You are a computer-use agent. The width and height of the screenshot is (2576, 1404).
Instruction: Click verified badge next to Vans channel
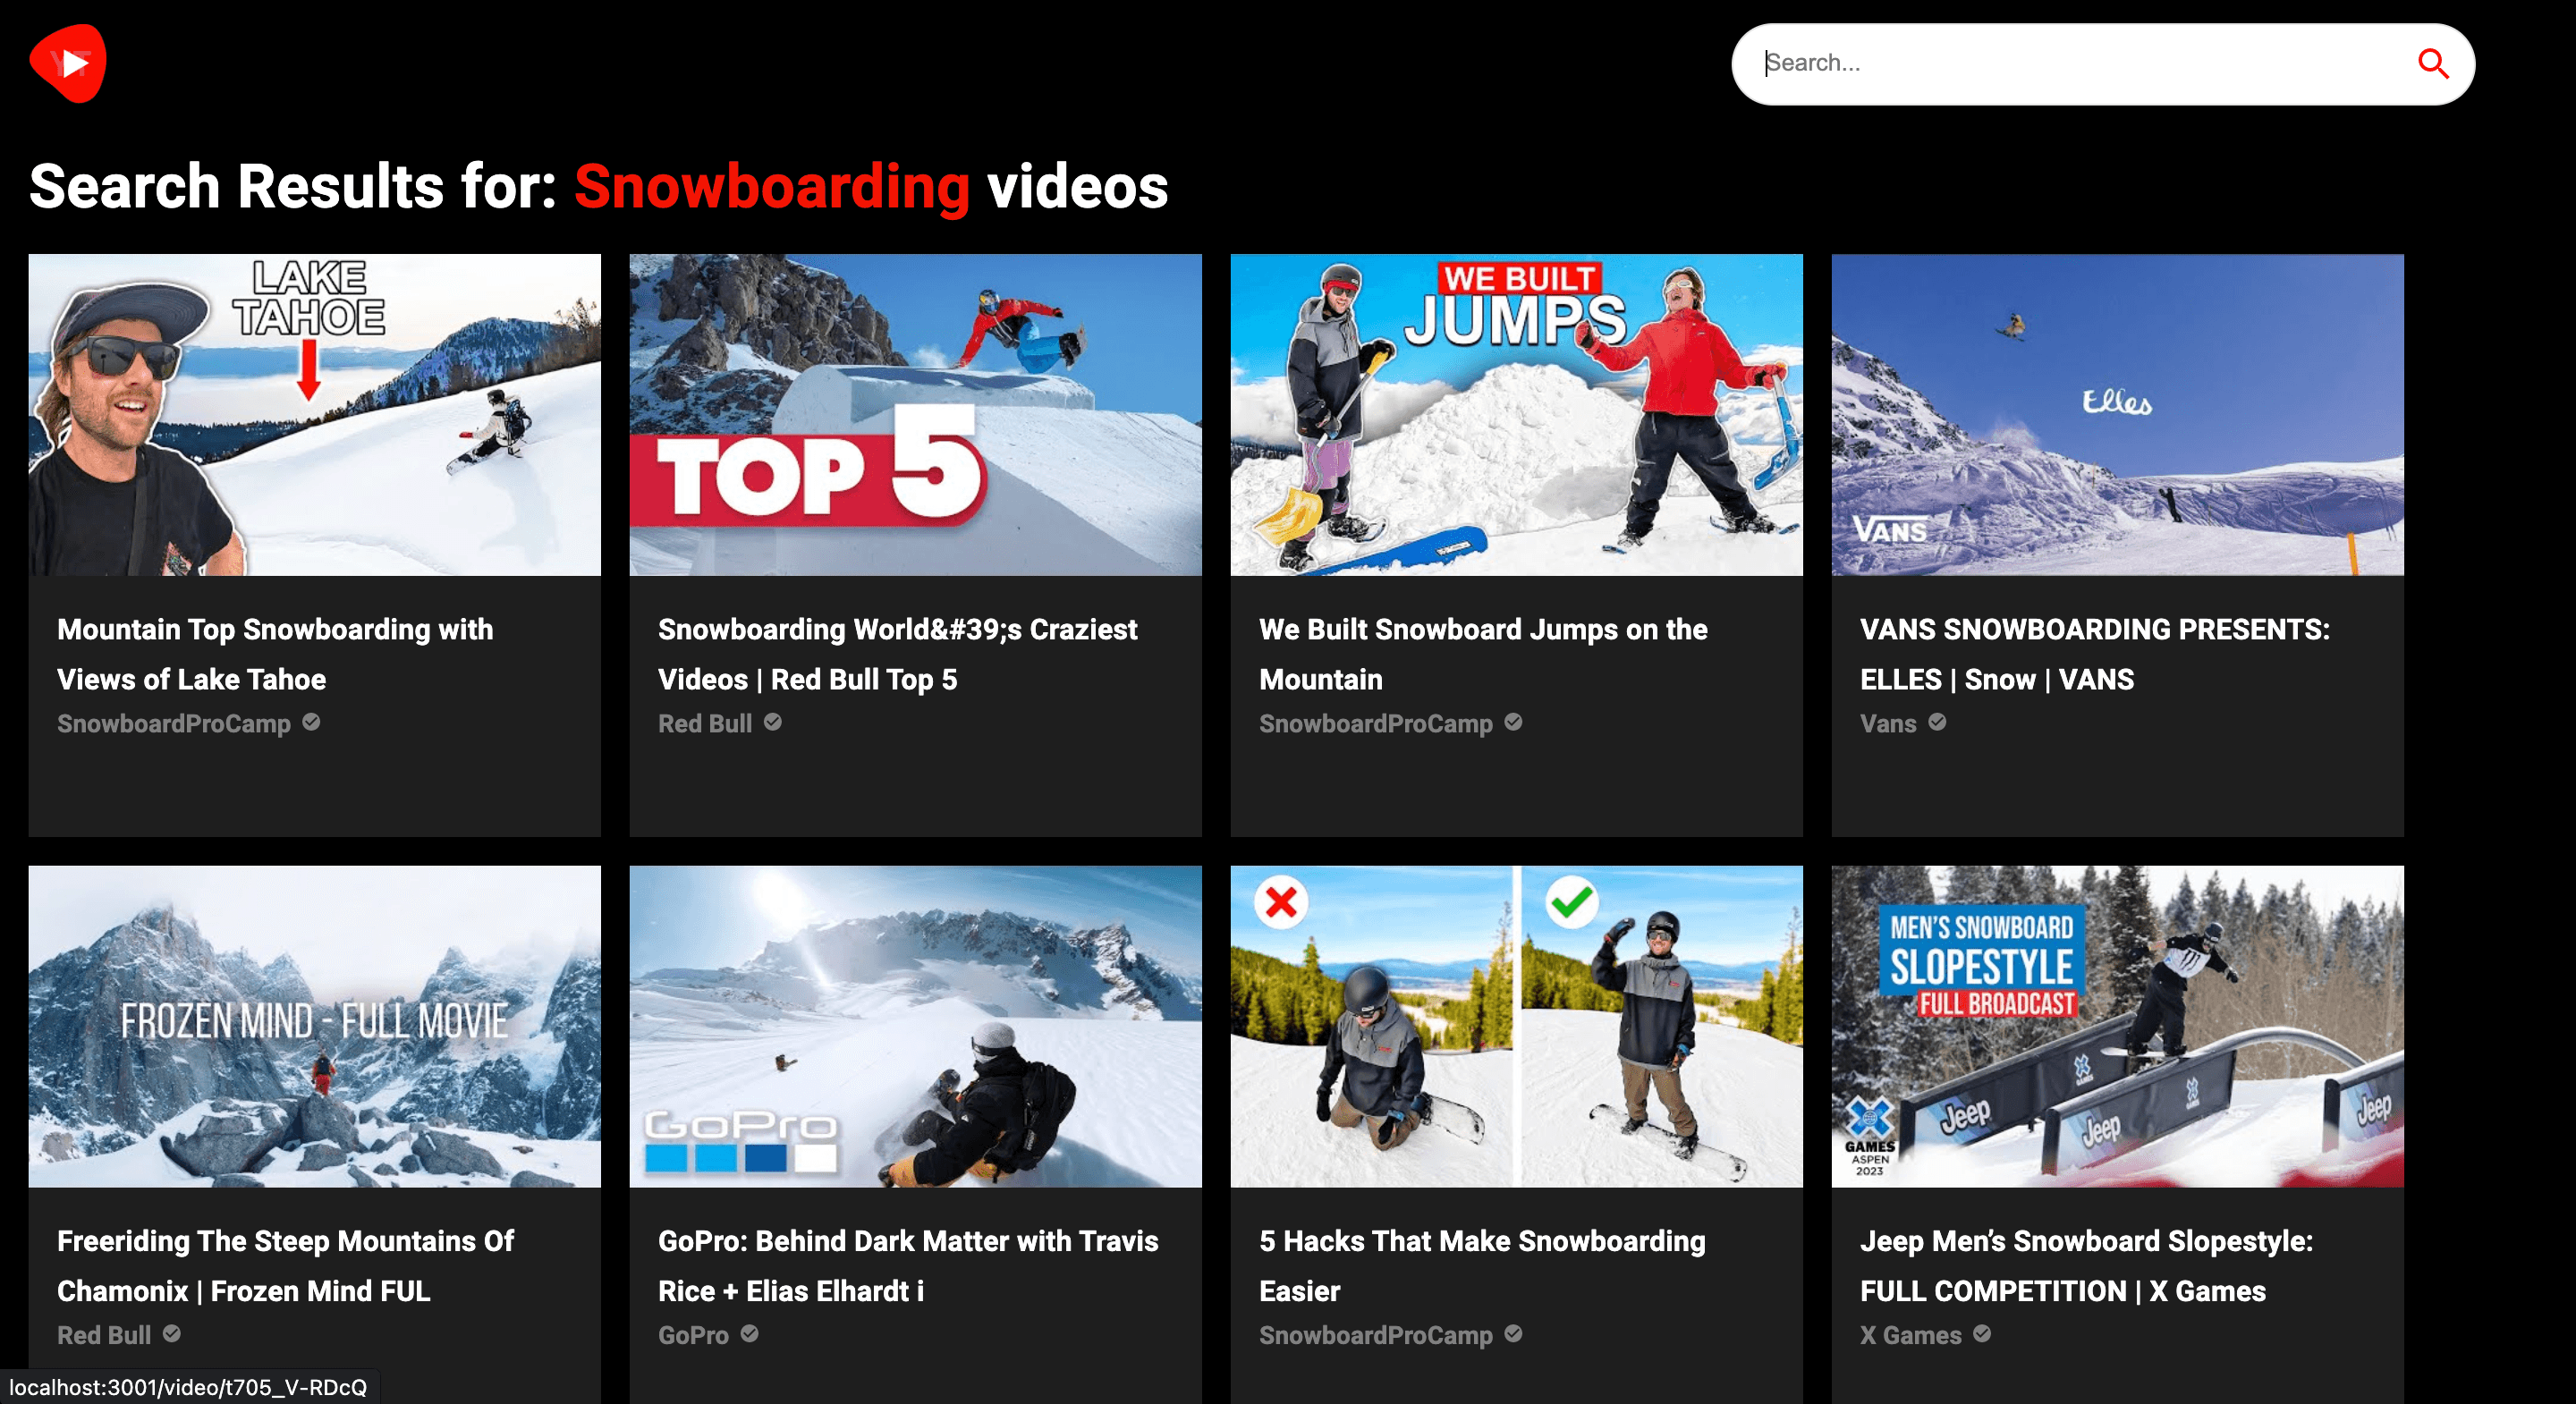pos(1937,722)
